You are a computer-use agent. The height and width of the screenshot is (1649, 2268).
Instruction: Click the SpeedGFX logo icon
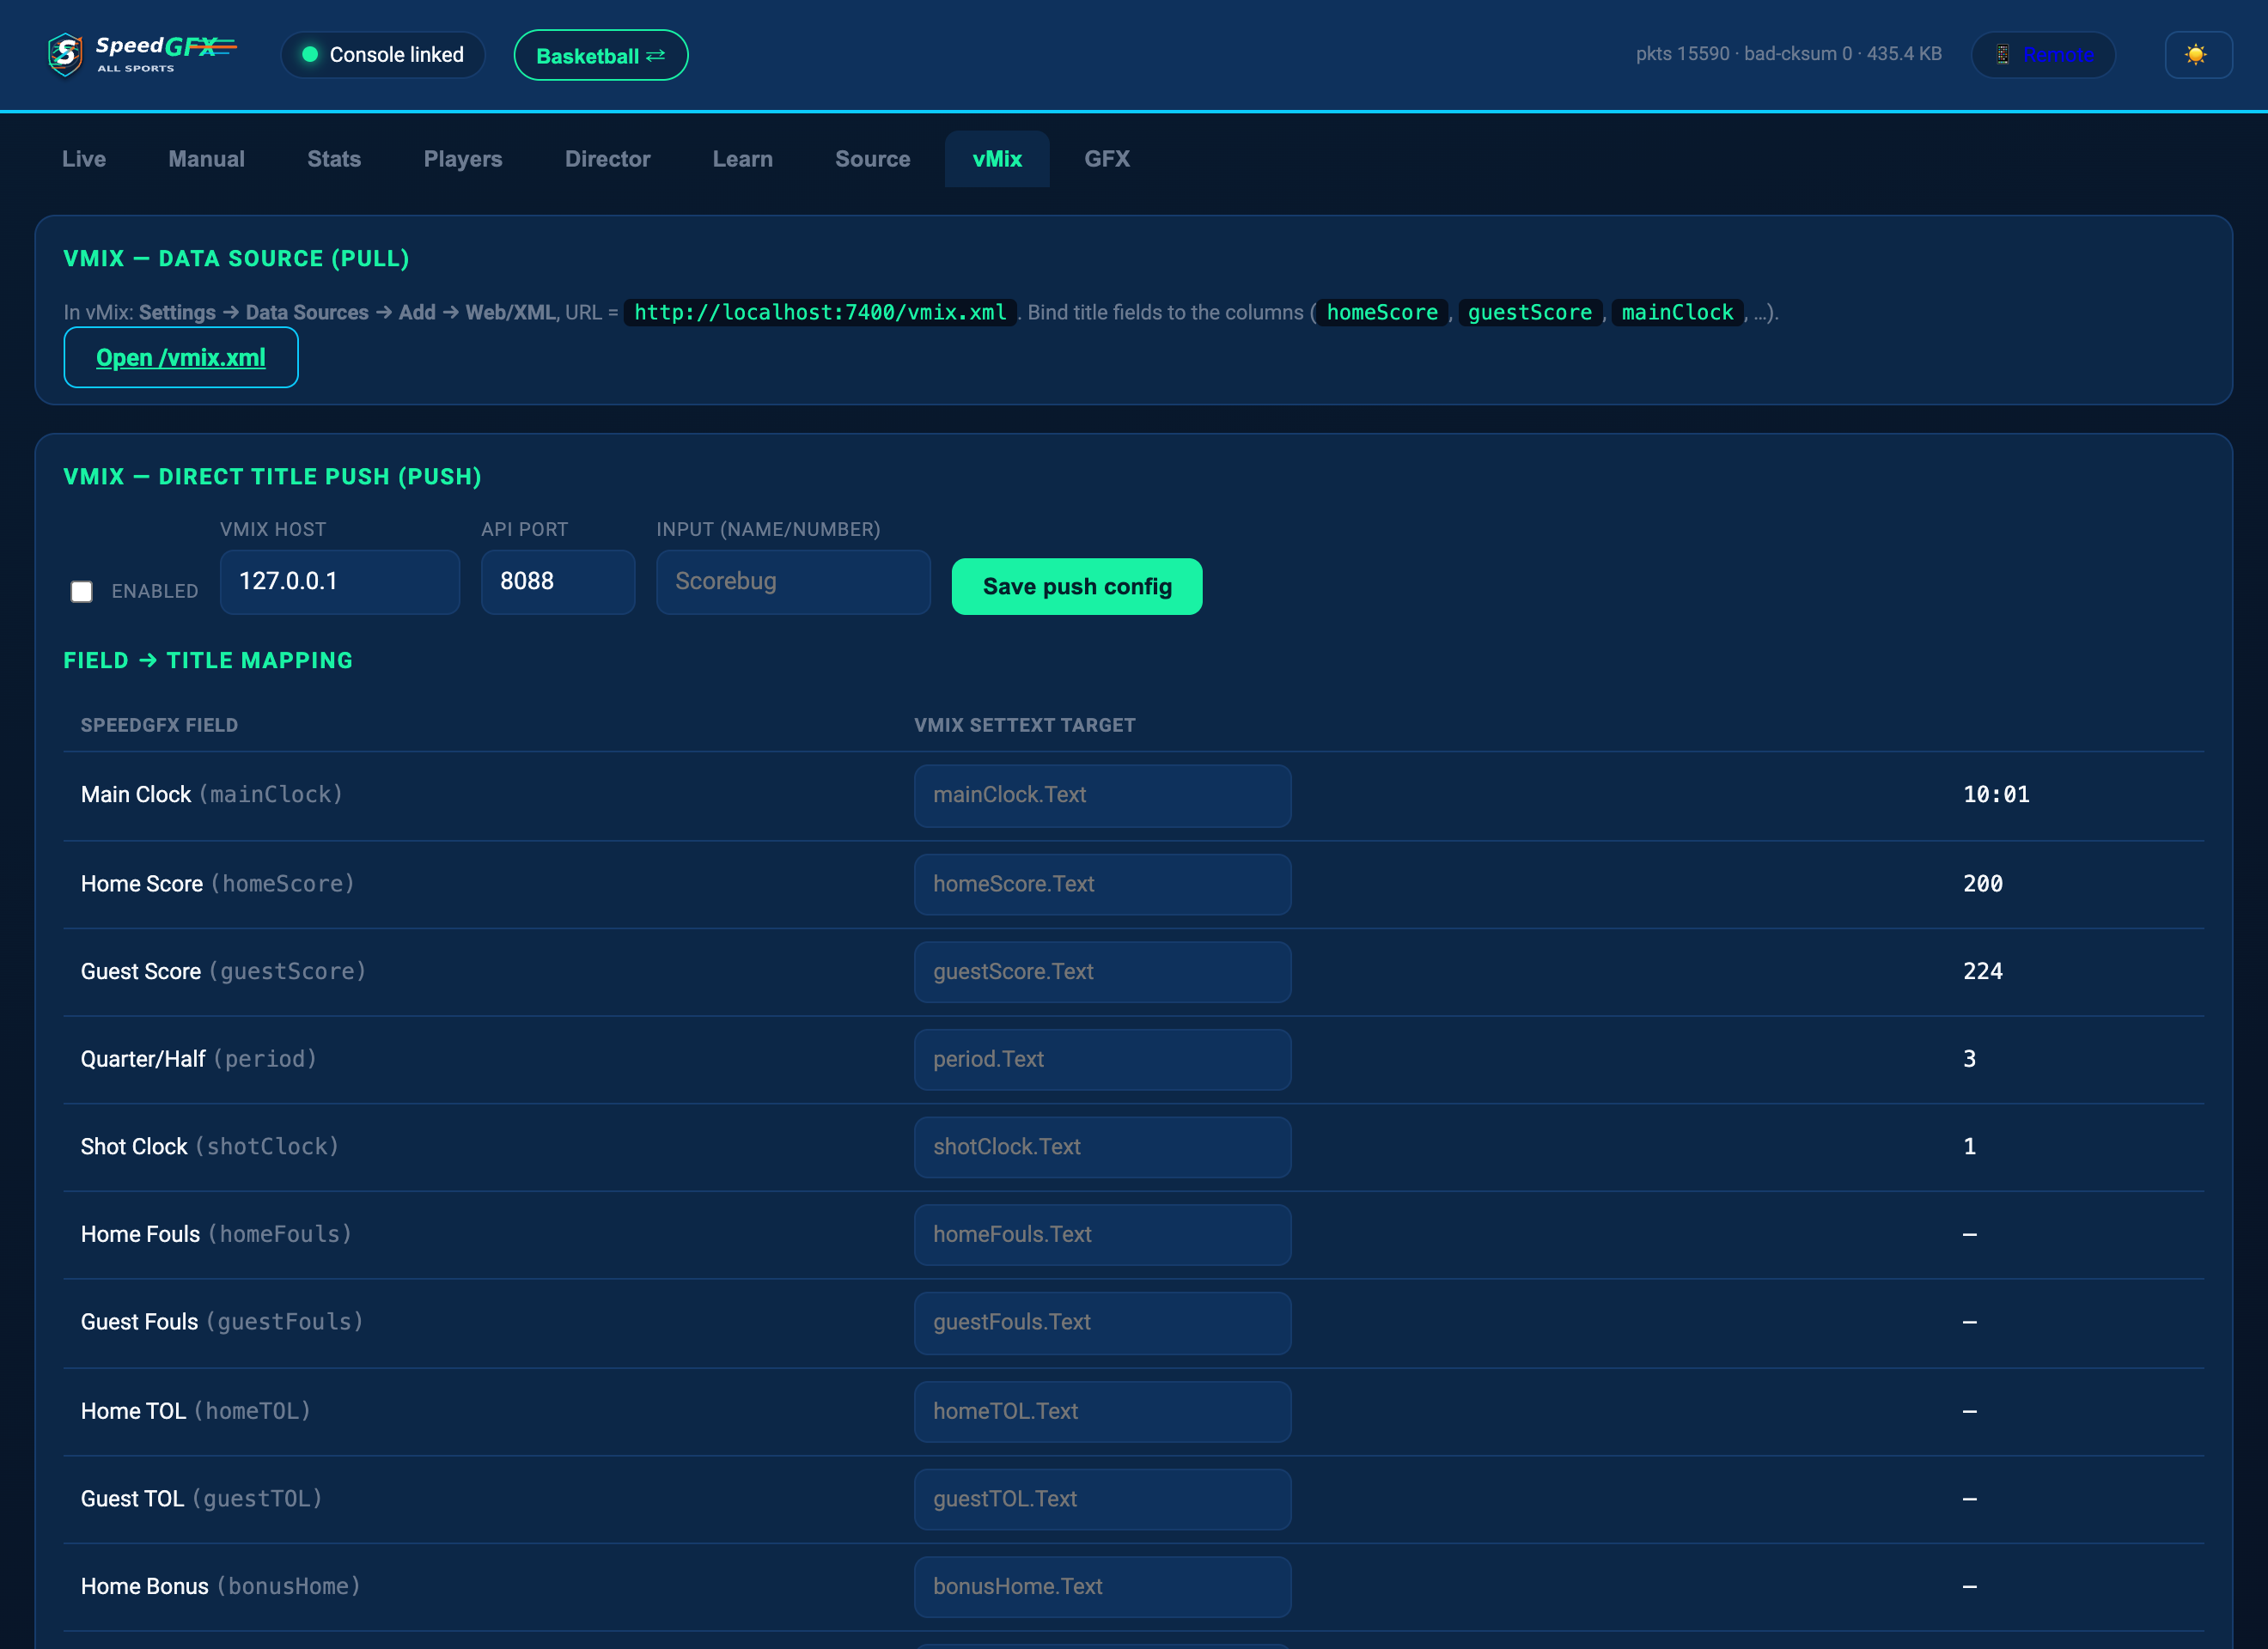coord(66,54)
